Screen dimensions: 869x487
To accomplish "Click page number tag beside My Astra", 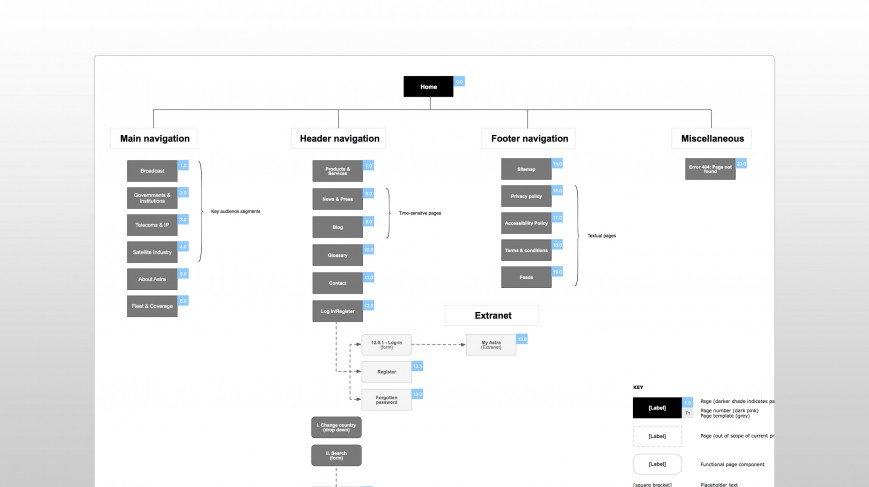I will 522,339.
